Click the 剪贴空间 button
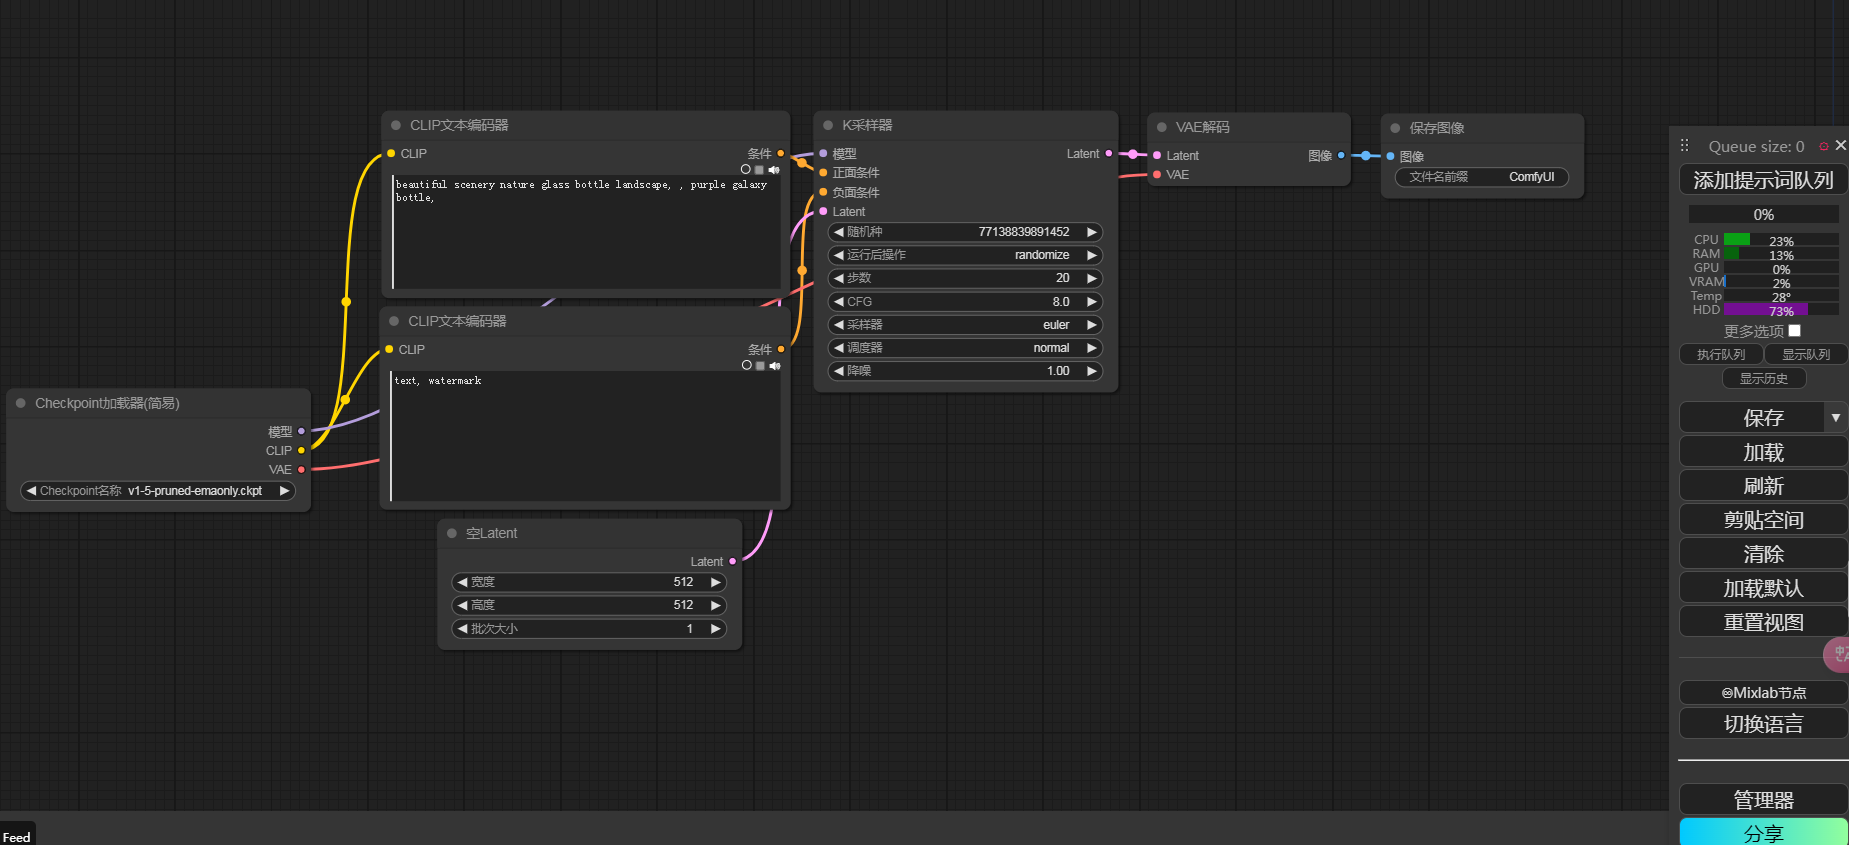Screen dimensions: 1849x845 tap(1763, 520)
